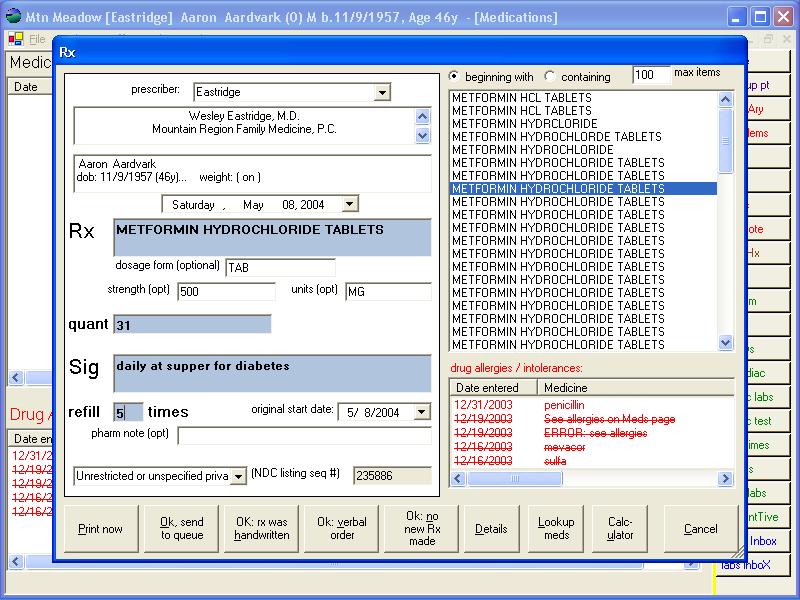Open the prescription date picker dropdown
800x600 pixels.
pos(348,204)
